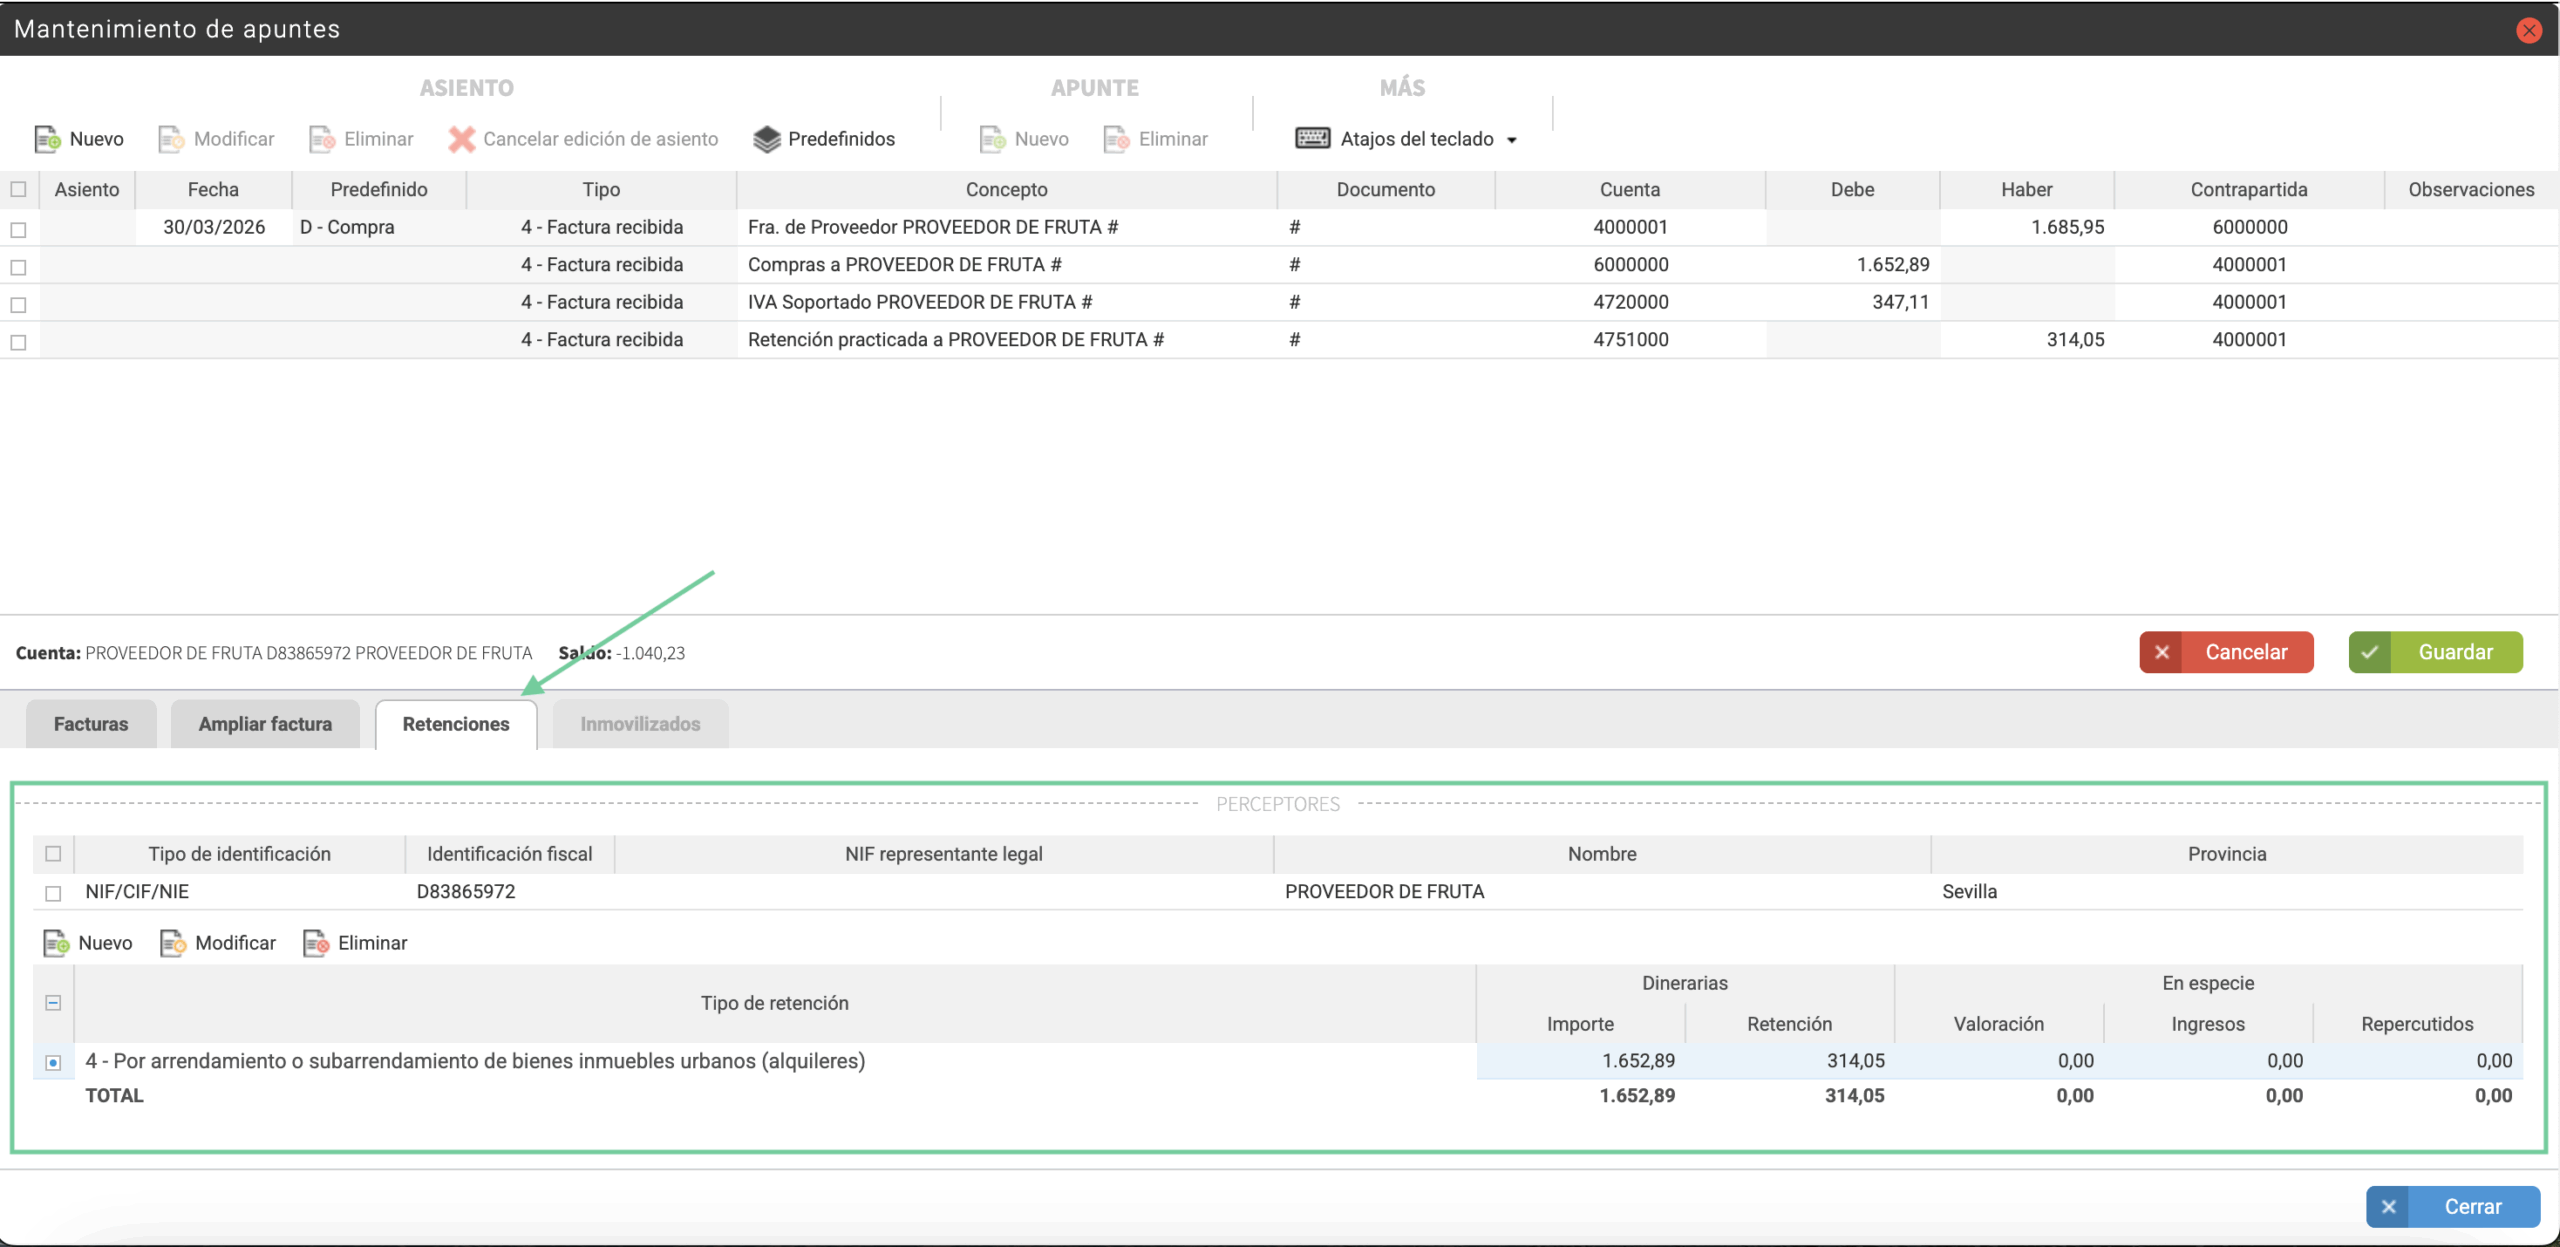The width and height of the screenshot is (2560, 1247).
Task: Check the Compras a PROVEEDOR DE FRUTA row
Action: [18, 267]
